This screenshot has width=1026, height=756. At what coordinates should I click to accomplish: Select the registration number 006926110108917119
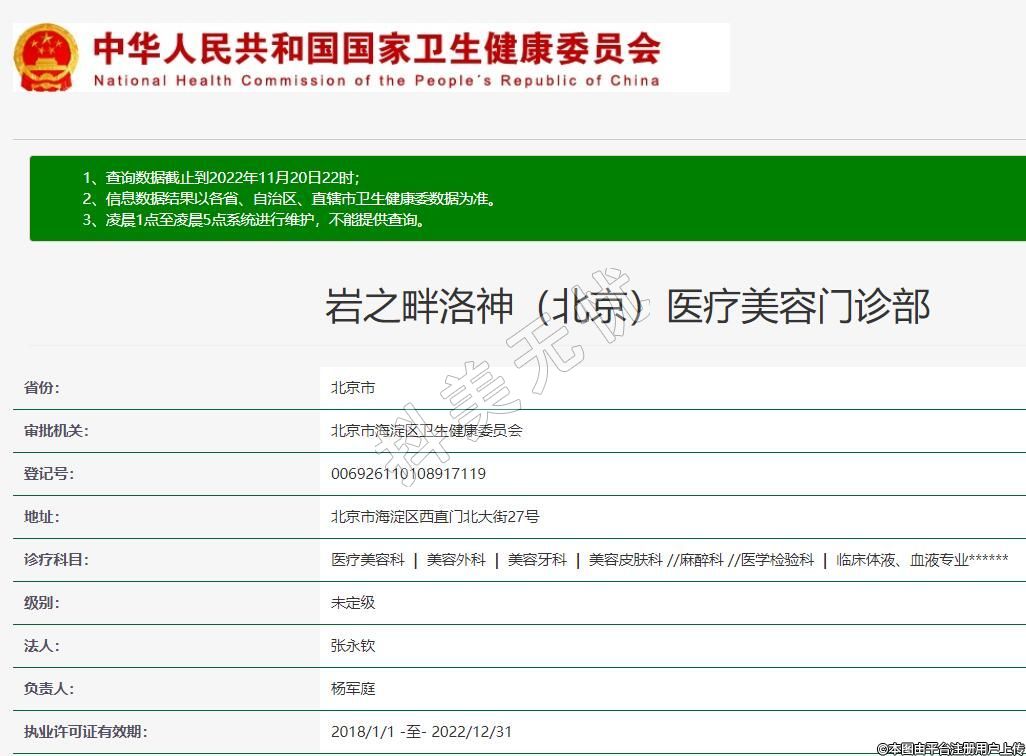click(408, 474)
